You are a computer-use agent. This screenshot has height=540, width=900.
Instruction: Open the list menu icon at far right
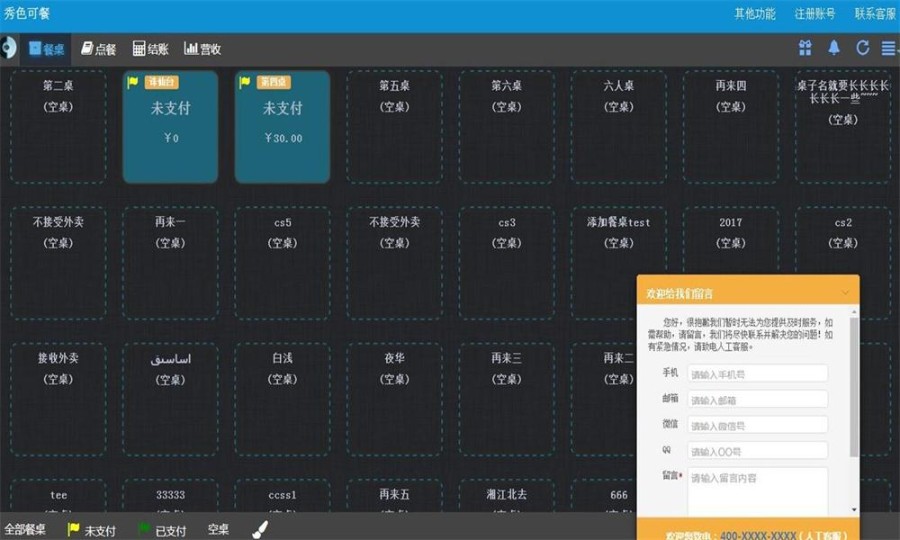pos(888,48)
